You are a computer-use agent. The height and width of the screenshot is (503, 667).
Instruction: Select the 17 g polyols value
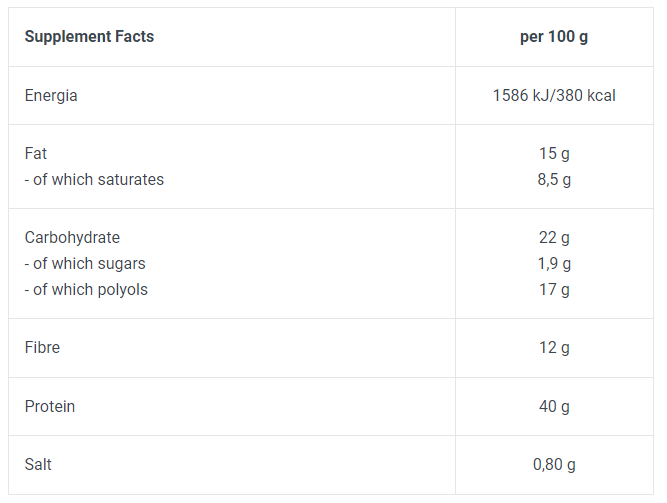click(554, 290)
